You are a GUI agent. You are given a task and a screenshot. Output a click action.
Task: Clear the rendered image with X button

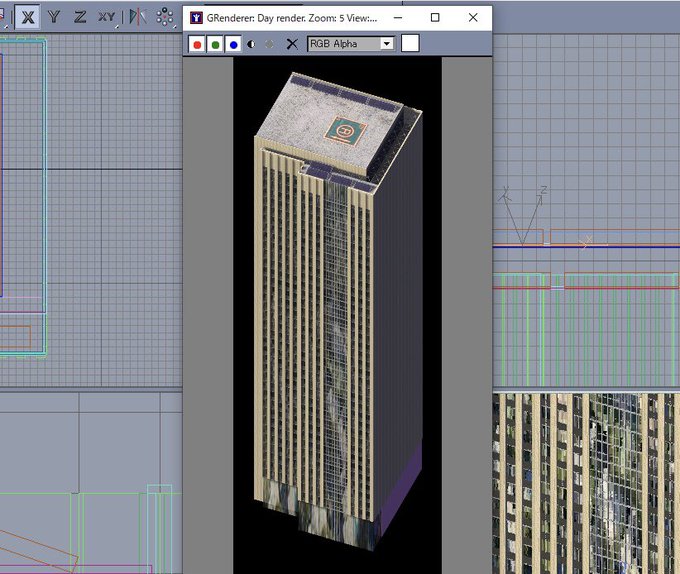click(292, 44)
